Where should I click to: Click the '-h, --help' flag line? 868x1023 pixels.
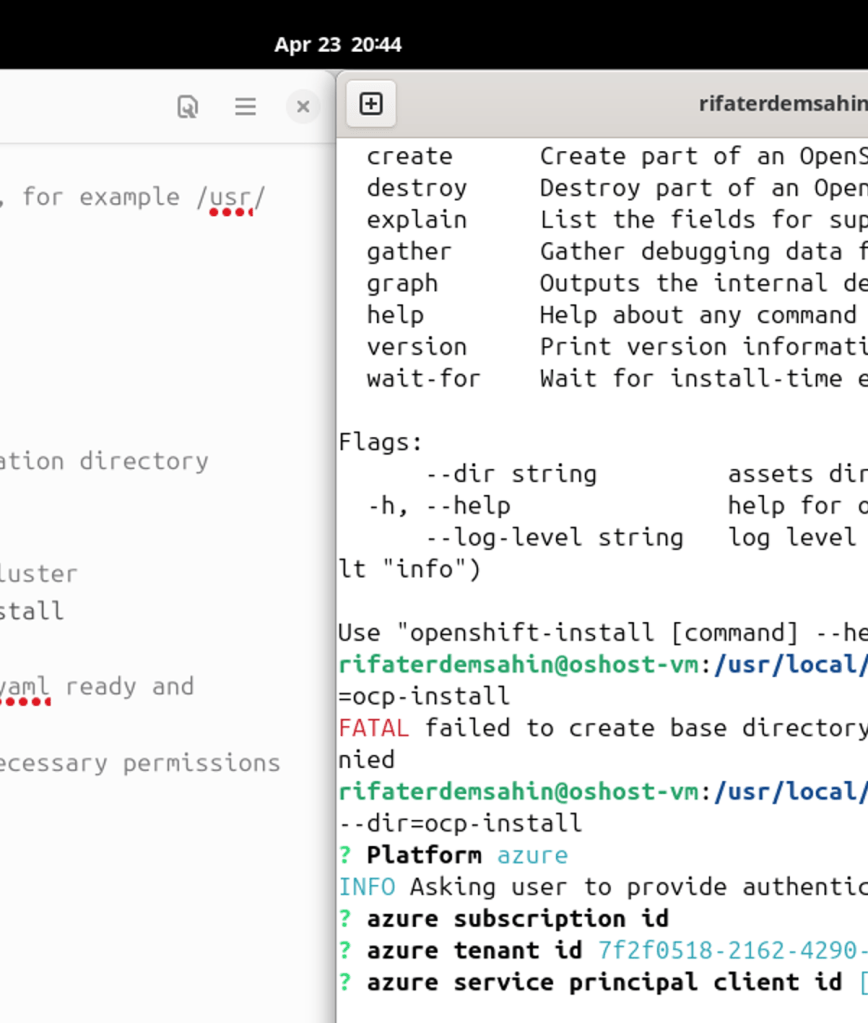(x=439, y=506)
